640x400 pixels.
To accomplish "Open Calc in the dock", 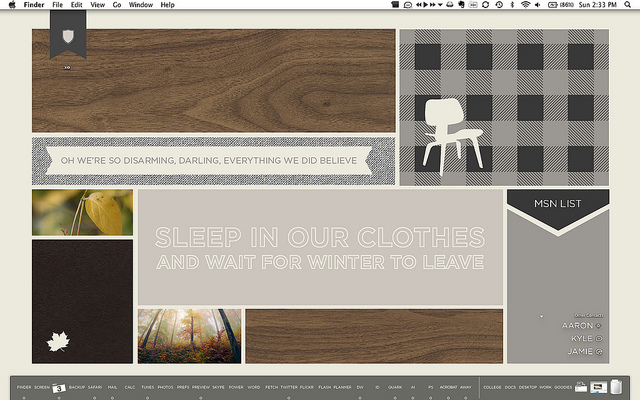I will (x=130, y=387).
